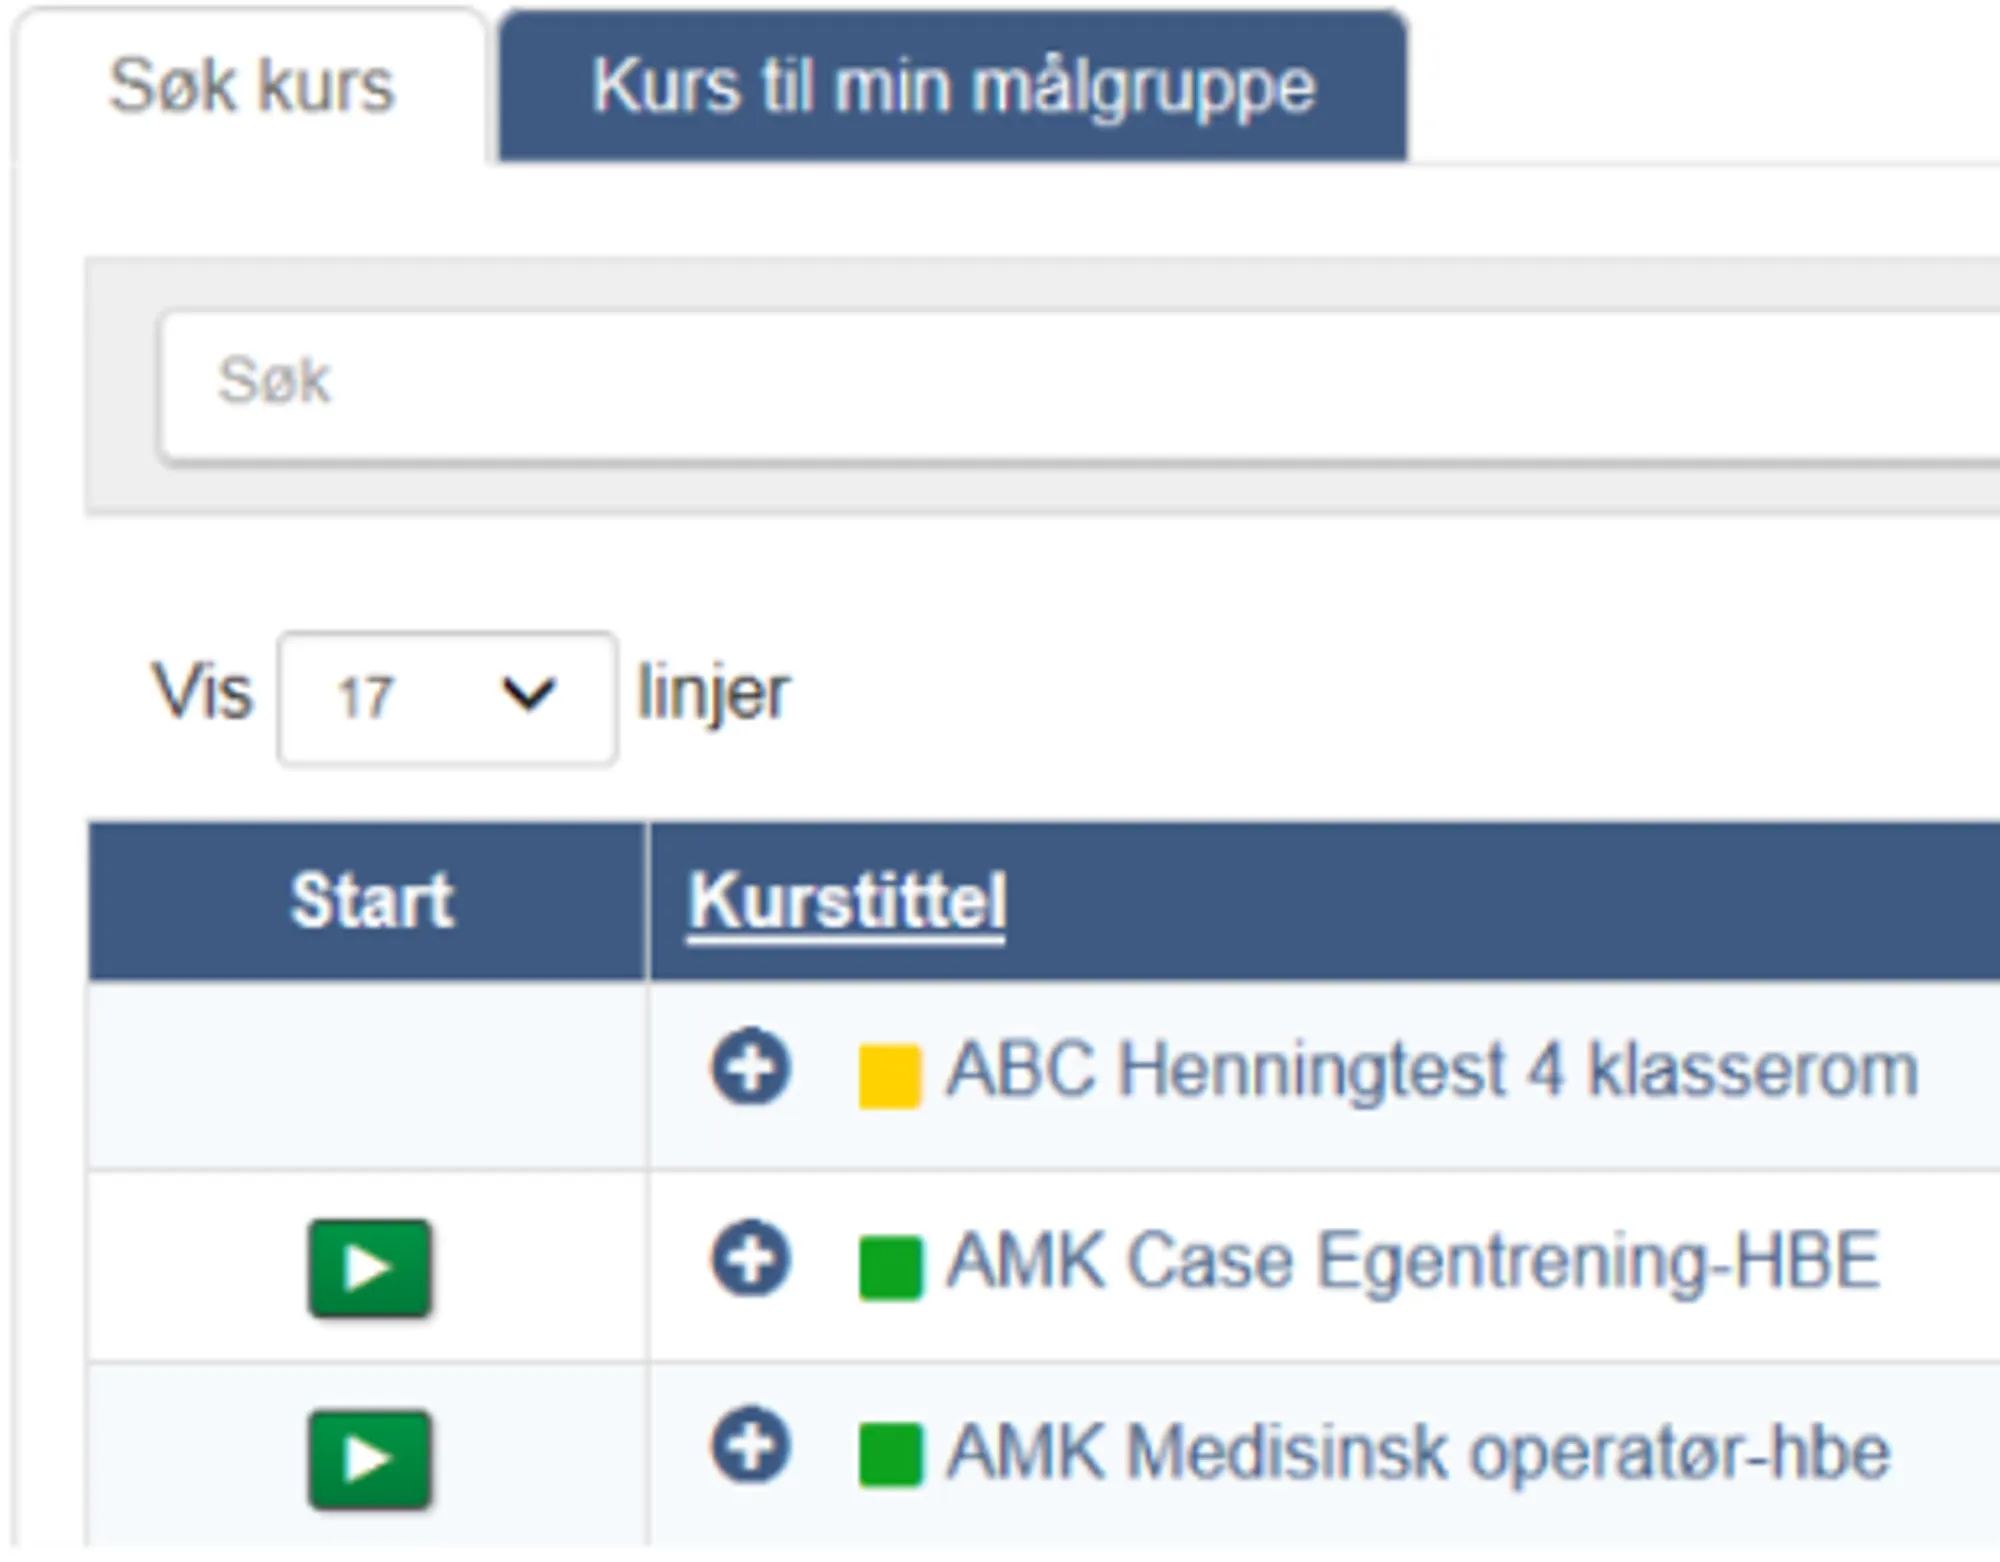2000x1562 pixels.
Task: Click the yellow status square for ABC Henningtest
Action: pyautogui.click(x=889, y=1077)
